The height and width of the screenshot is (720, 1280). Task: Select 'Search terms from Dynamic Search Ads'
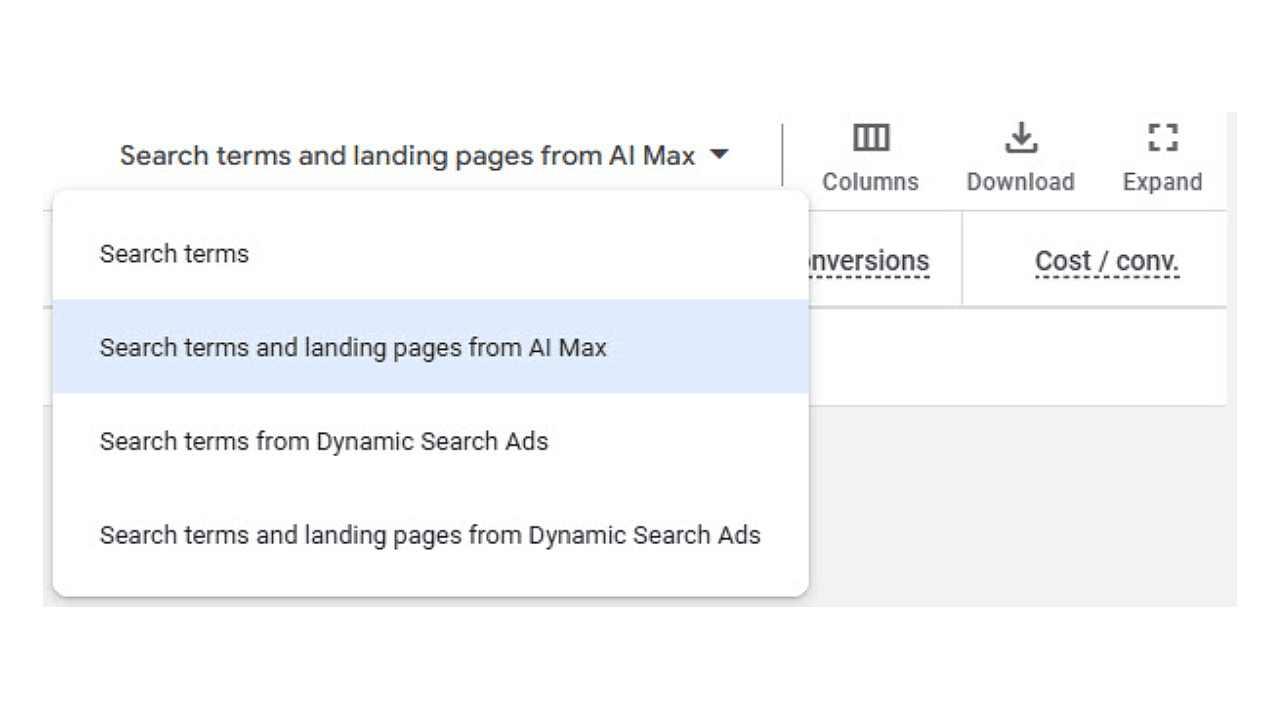324,442
